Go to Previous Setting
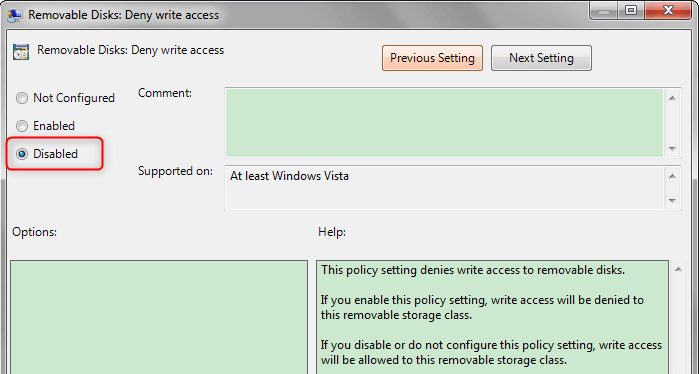 tap(432, 58)
